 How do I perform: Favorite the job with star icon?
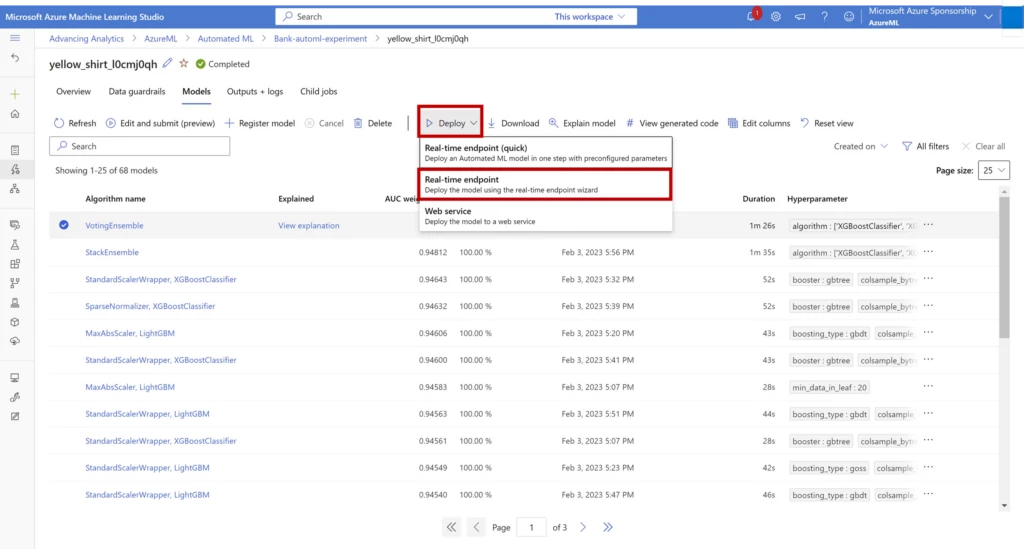pyautogui.click(x=183, y=64)
